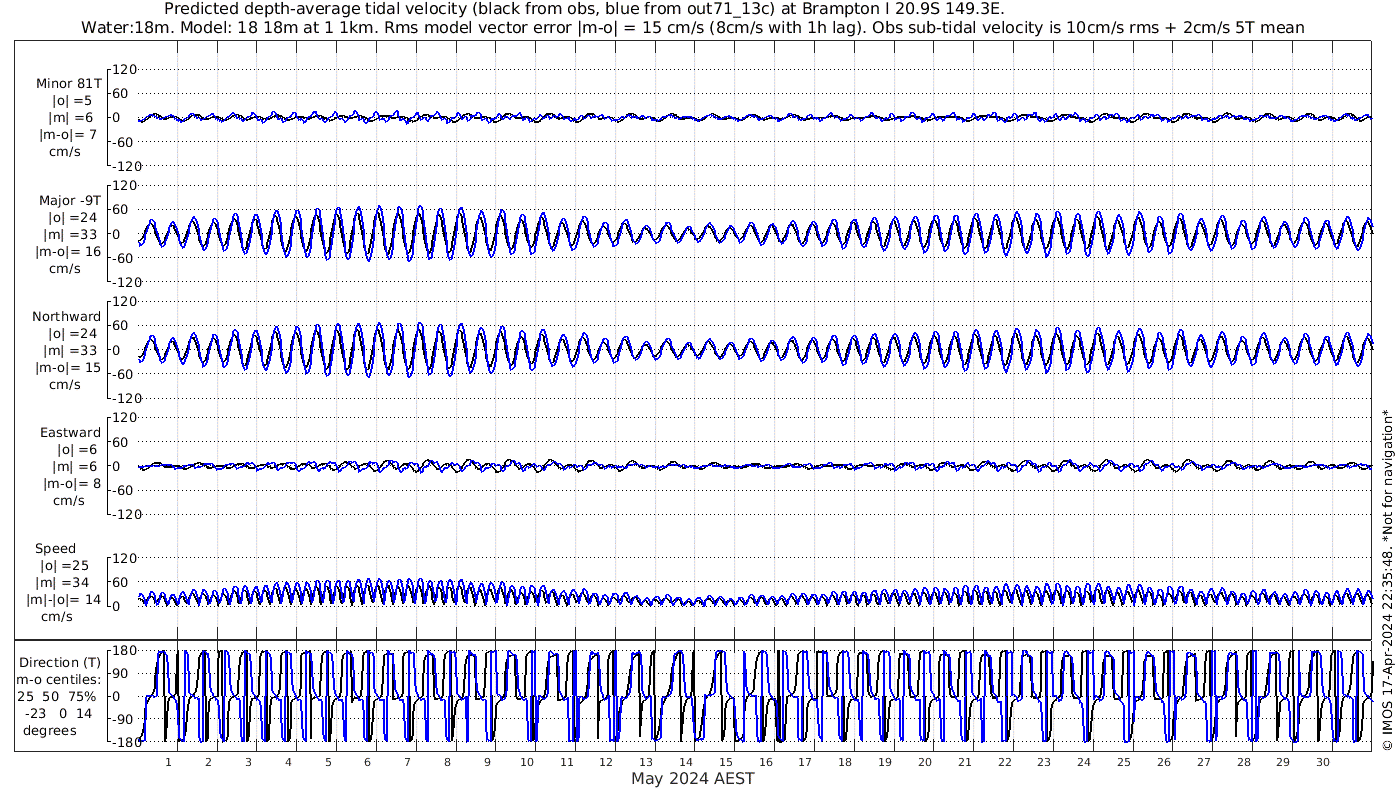Image resolution: width=1400 pixels, height=800 pixels.
Task: Select the 'Eastward' panel label
Action: point(70,432)
